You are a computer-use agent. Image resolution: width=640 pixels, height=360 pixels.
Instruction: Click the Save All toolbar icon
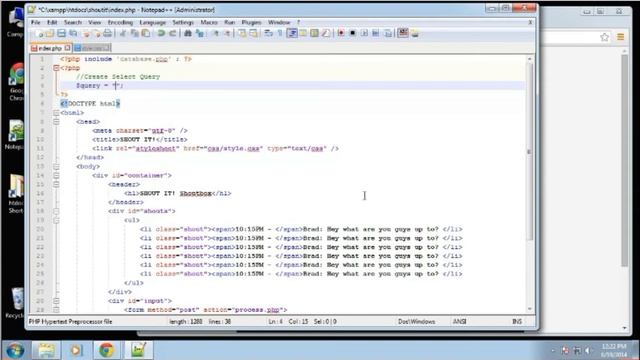click(73, 33)
